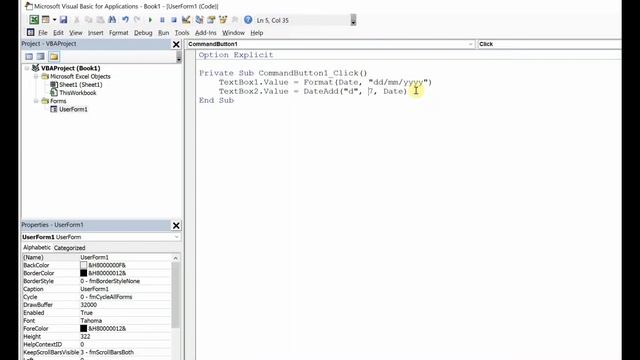Pause execution with the Break icon
The image size is (640, 360).
click(x=162, y=20)
